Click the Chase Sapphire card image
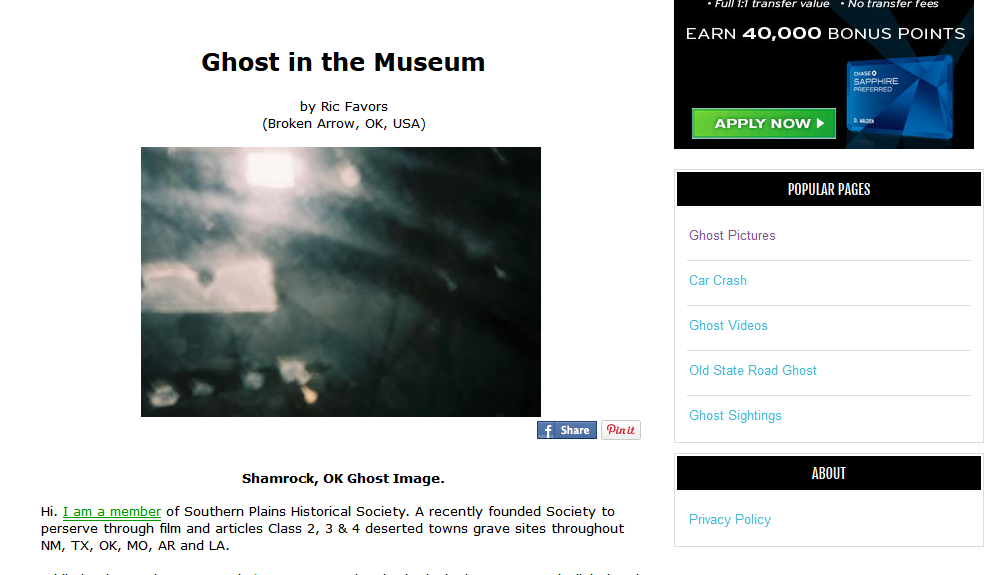Screen dimensions: 998x575 (x=899, y=99)
